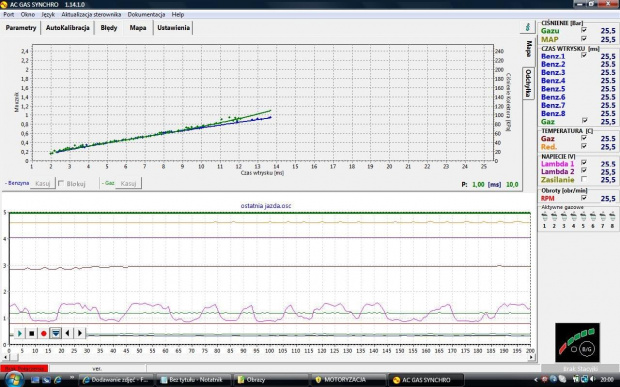Select gas injector 8 icon
Screen dimensions: 620x387
[612, 217]
